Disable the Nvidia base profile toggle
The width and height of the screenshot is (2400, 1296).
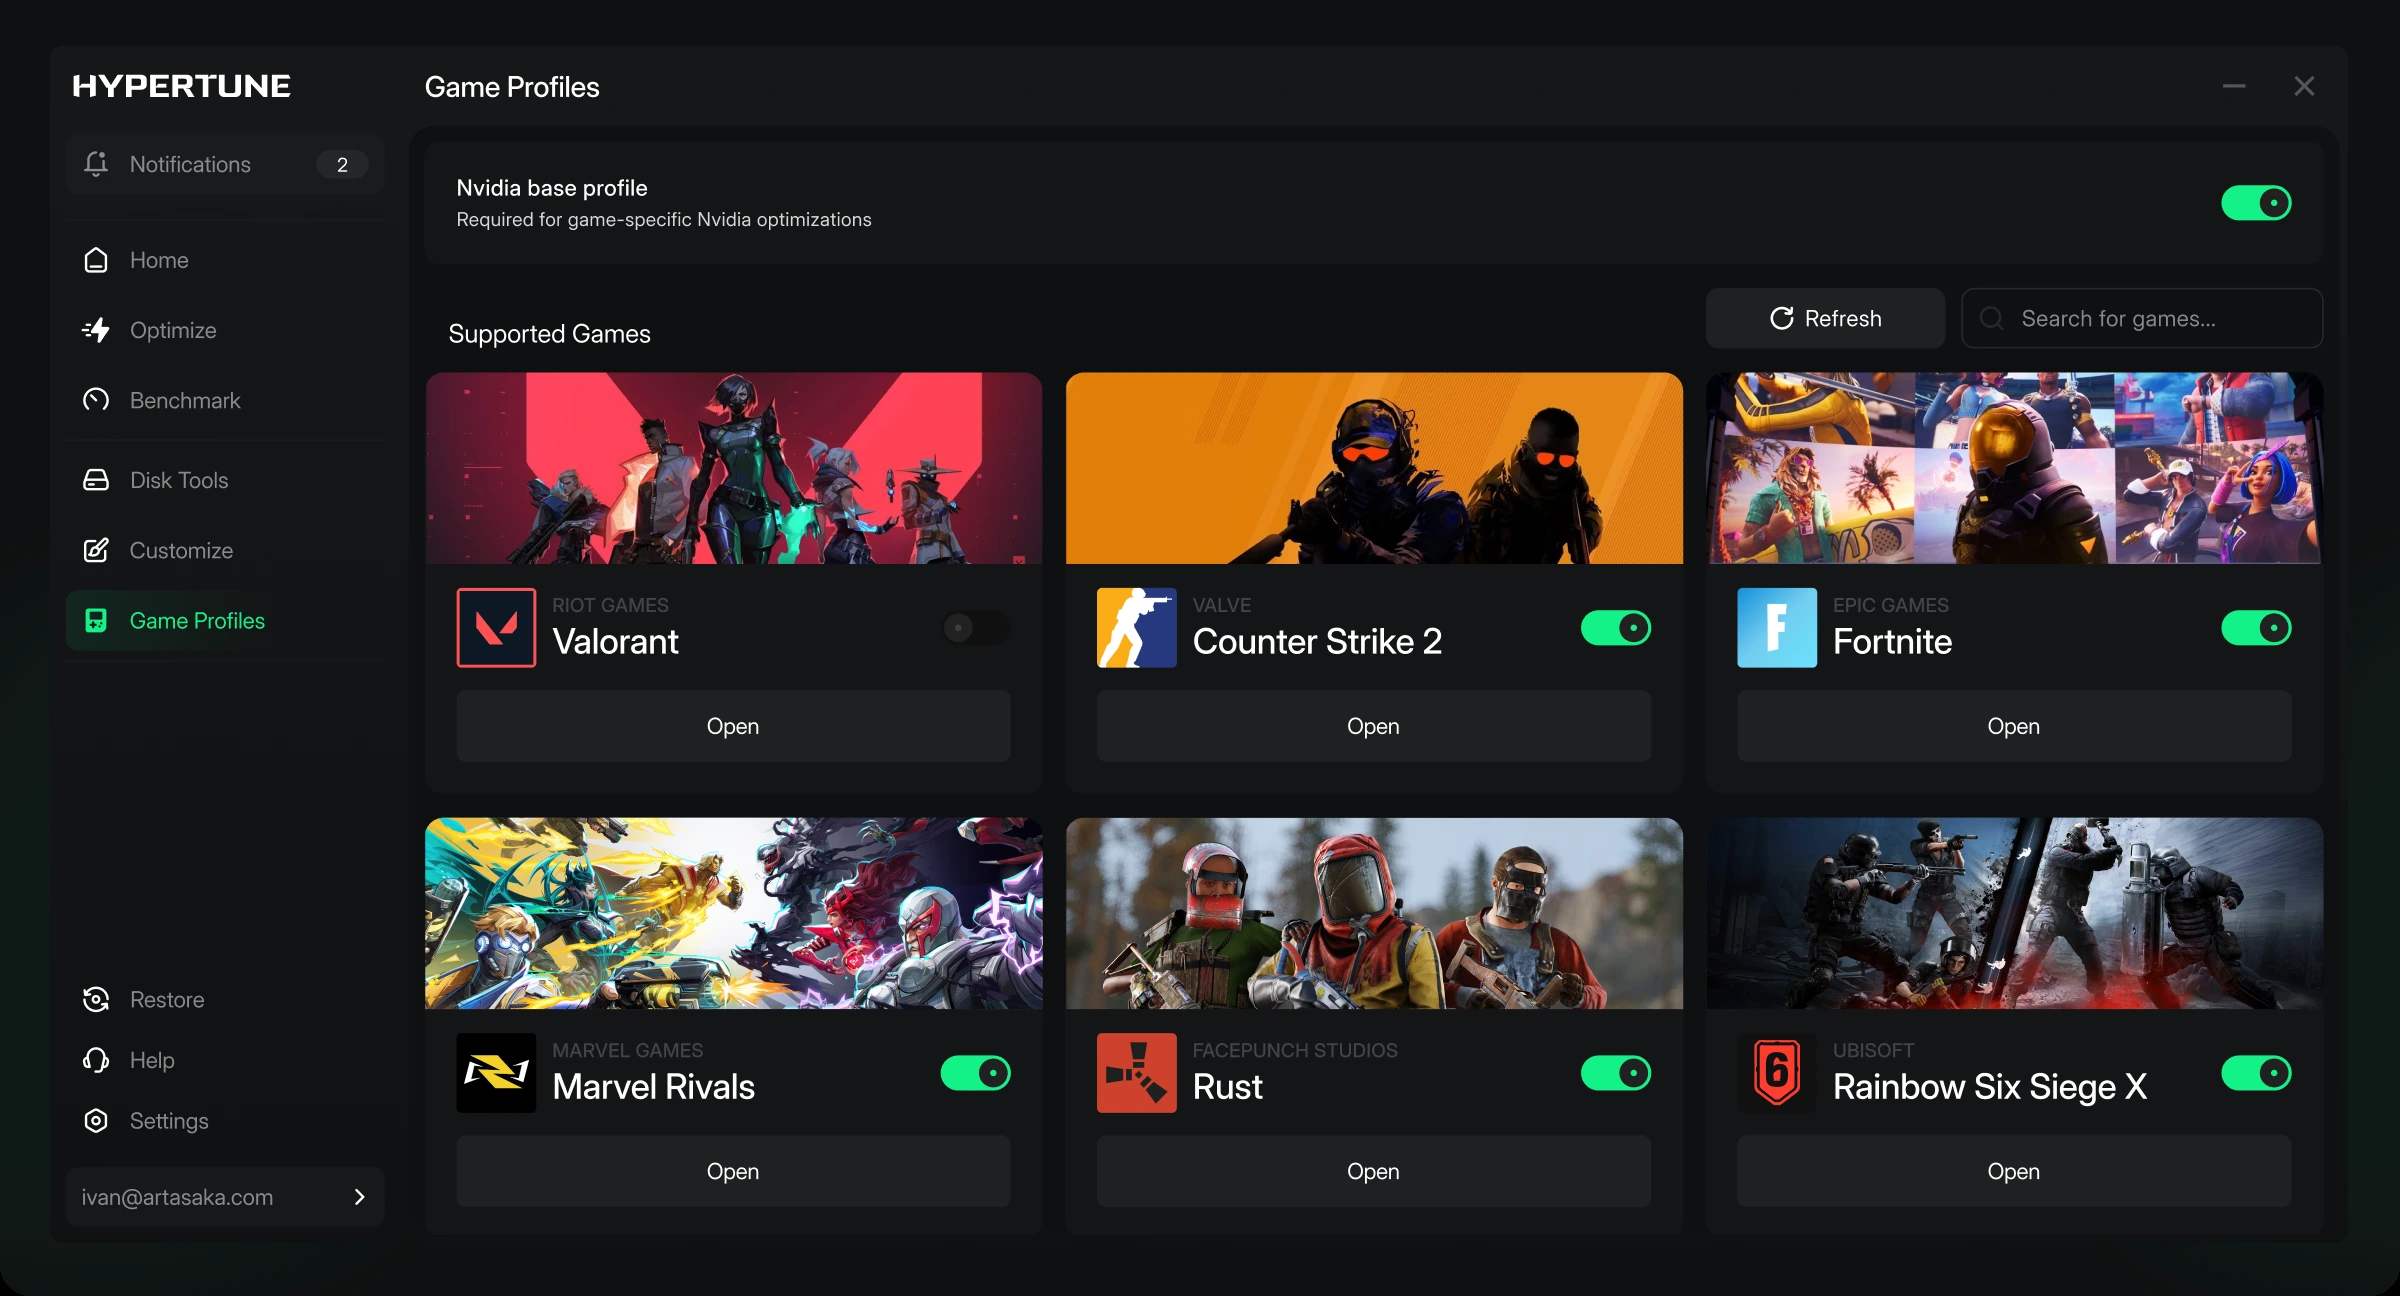(x=2256, y=203)
